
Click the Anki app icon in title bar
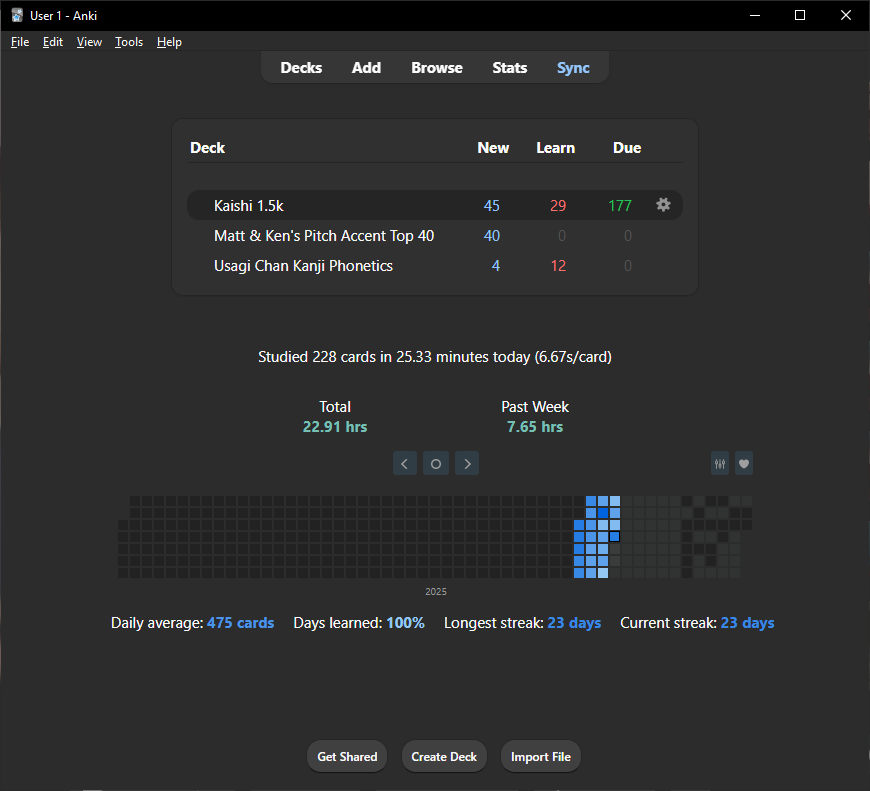point(17,15)
